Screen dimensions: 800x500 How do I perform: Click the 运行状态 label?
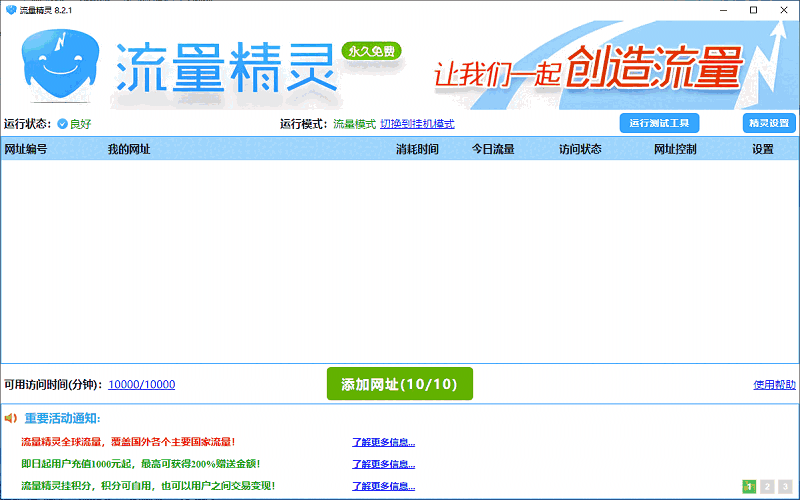click(28, 124)
